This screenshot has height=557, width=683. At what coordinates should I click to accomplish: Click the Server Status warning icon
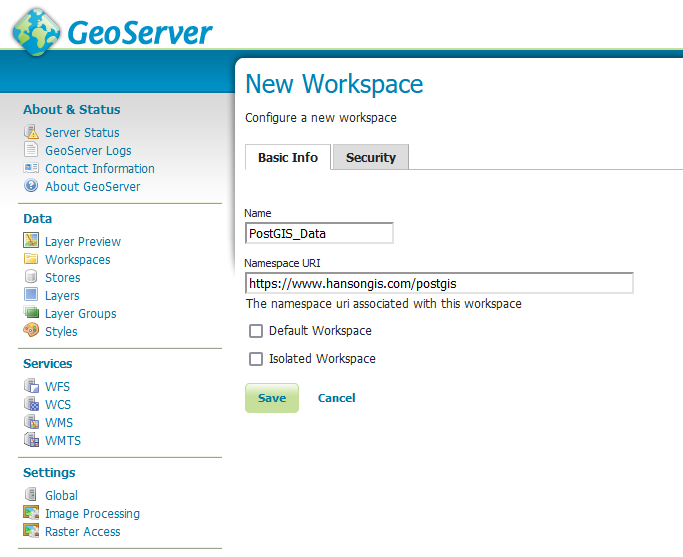point(31,132)
